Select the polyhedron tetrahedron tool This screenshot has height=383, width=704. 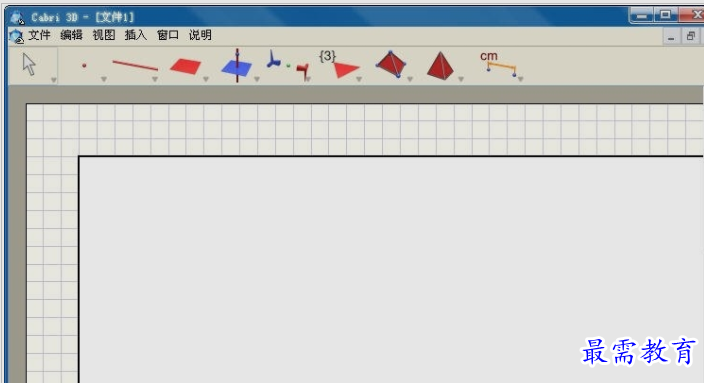pyautogui.click(x=391, y=64)
